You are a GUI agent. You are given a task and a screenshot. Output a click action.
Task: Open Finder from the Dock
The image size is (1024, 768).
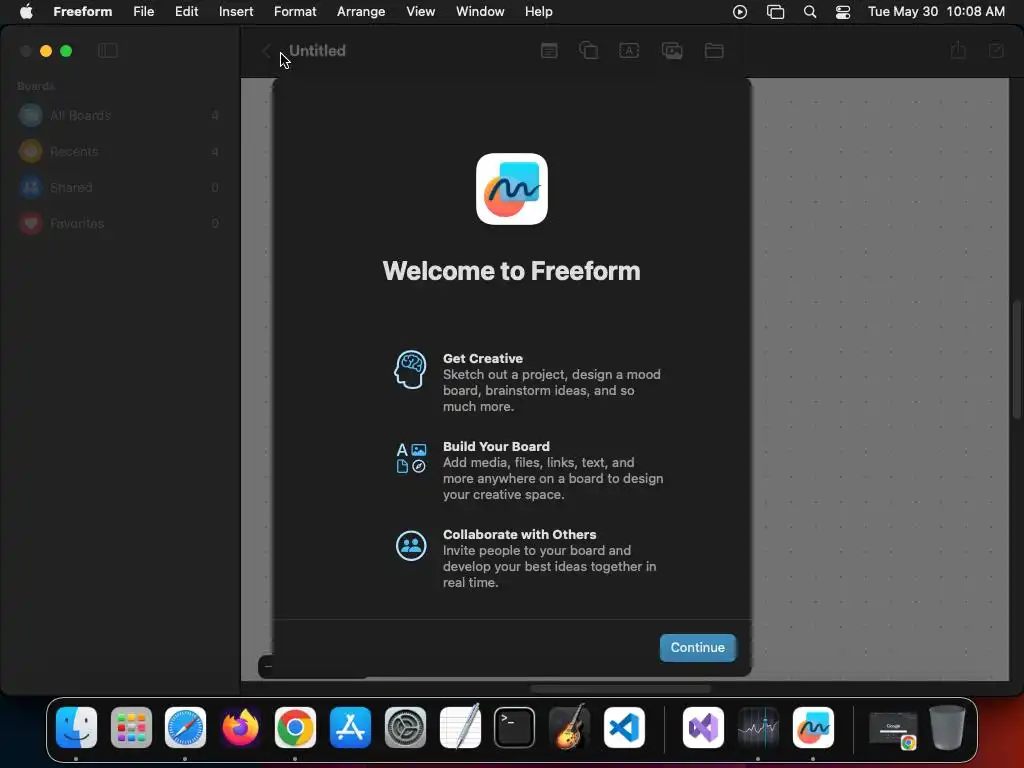coord(76,728)
